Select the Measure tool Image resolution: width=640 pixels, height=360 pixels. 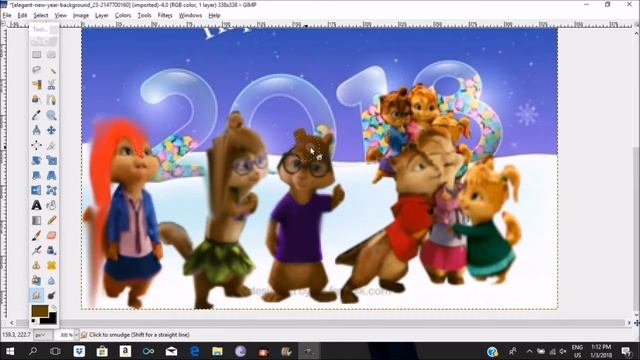tap(36, 130)
